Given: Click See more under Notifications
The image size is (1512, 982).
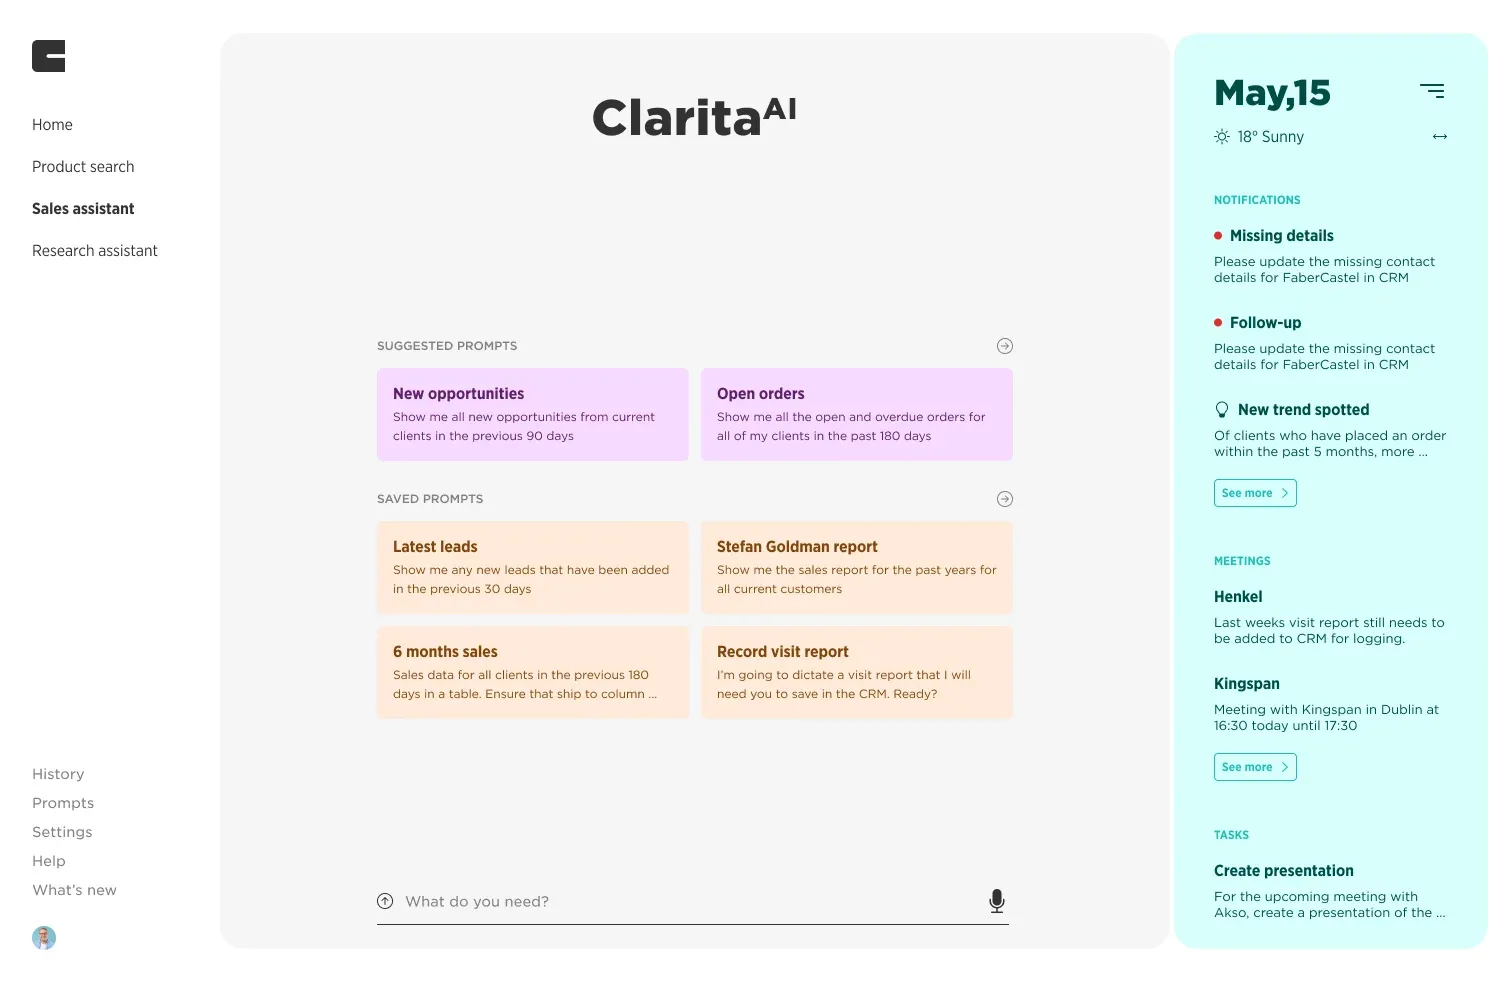Looking at the screenshot, I should pyautogui.click(x=1255, y=493).
